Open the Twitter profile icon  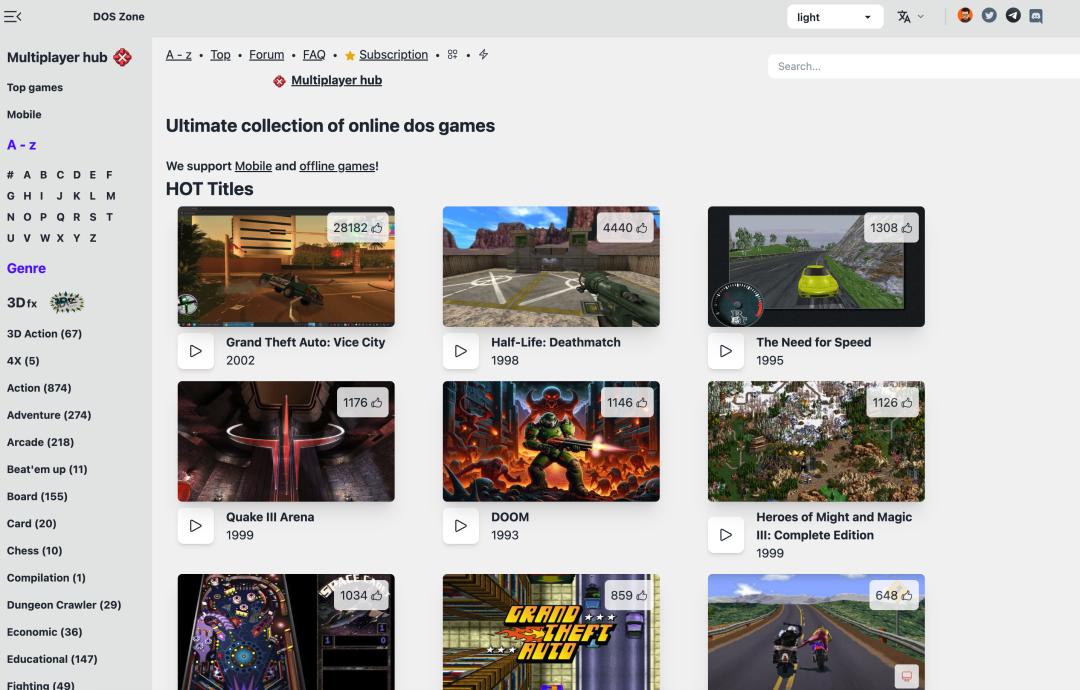click(989, 15)
